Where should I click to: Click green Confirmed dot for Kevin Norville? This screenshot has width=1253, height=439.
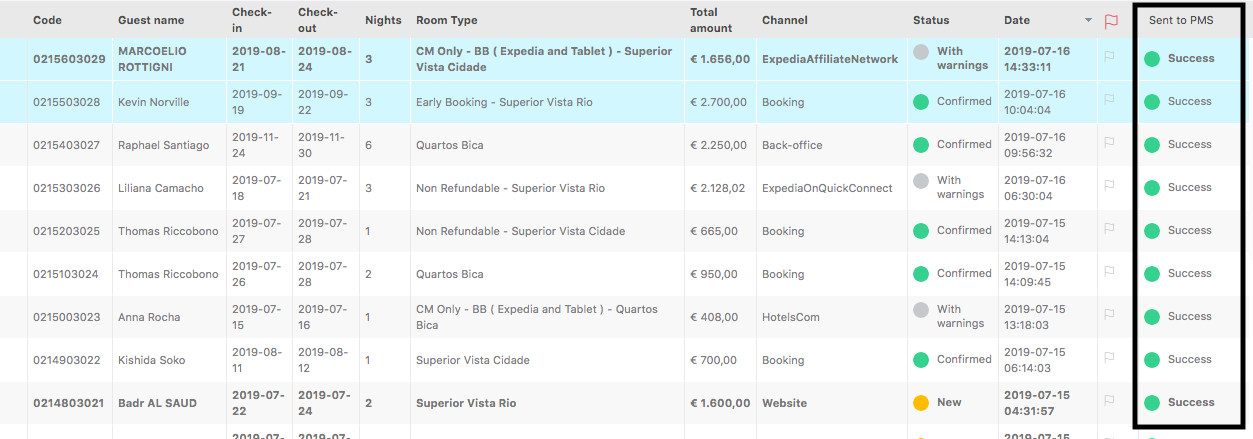click(x=921, y=102)
